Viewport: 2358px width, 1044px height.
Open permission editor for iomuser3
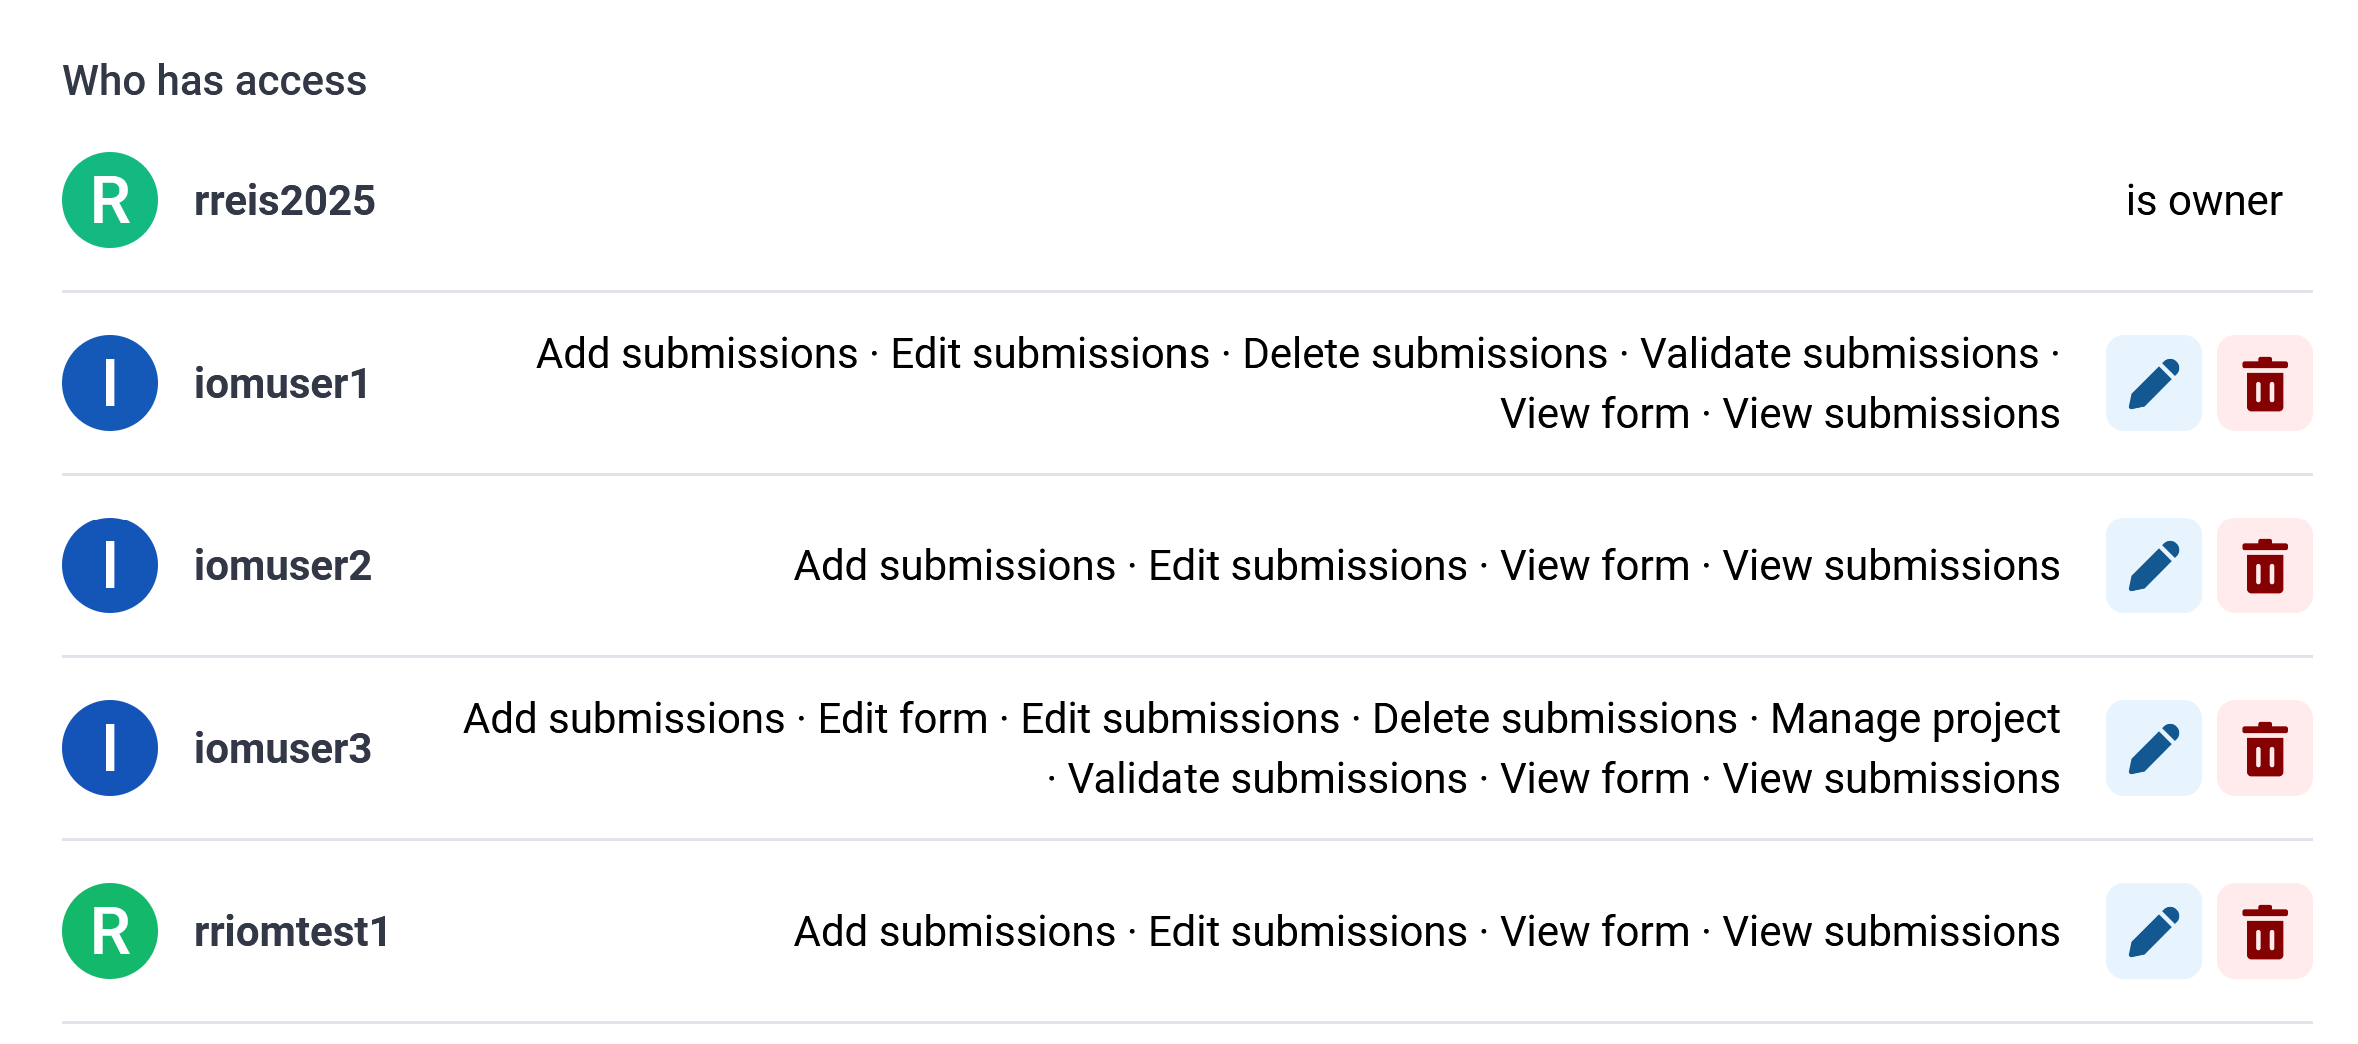click(x=2153, y=749)
